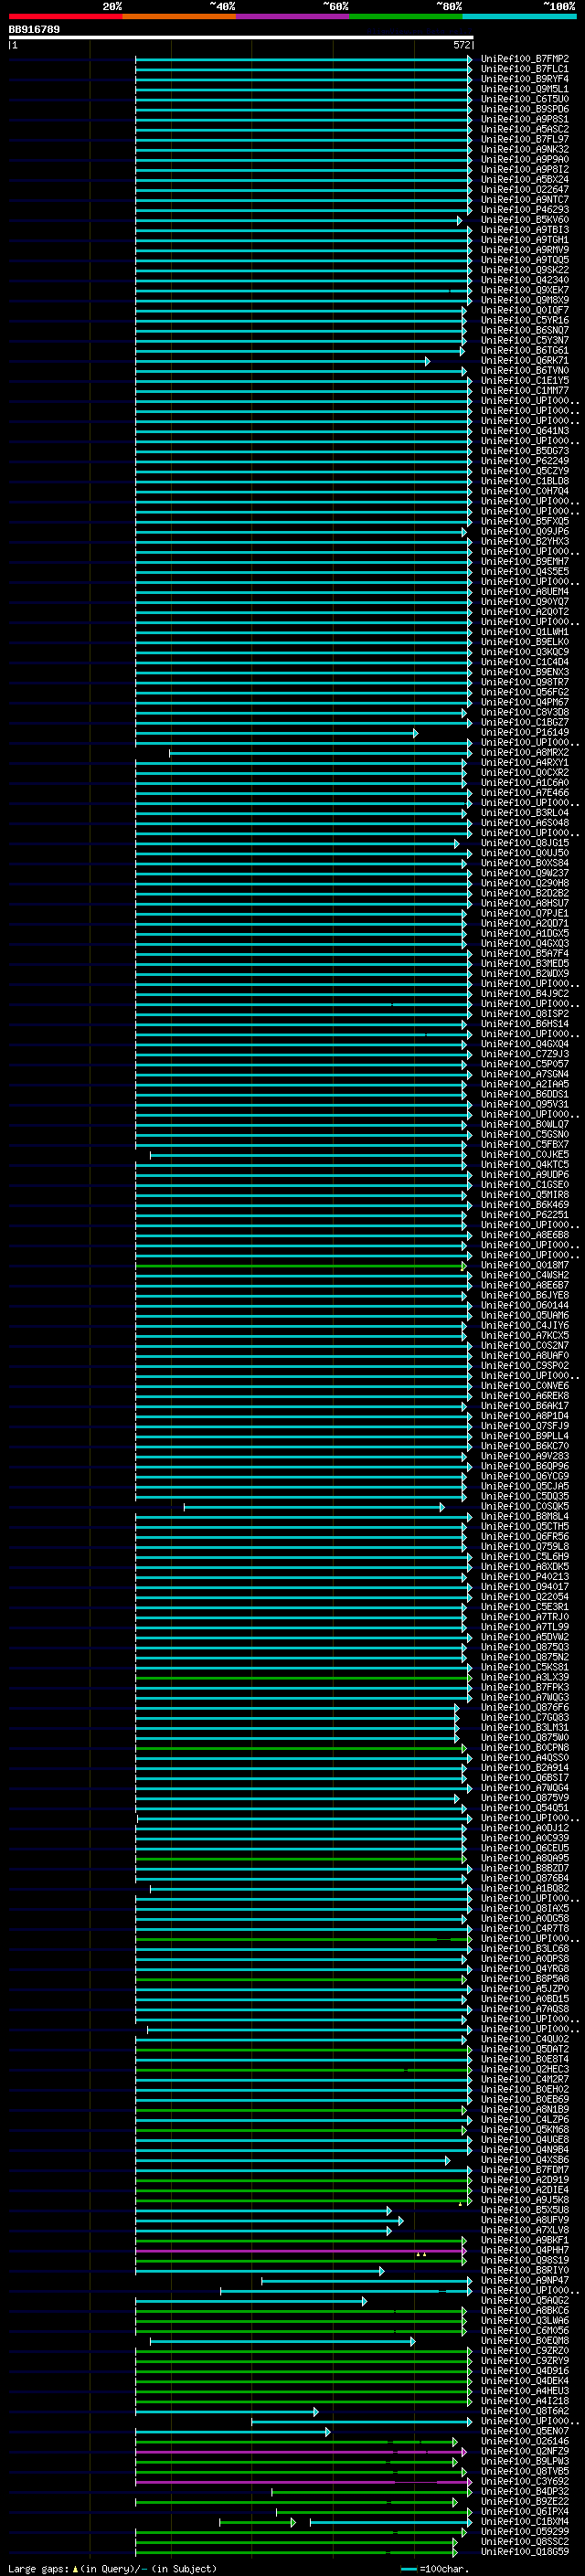
Task: Click the purple ~60% identity legend segment
Action: tap(293, 16)
